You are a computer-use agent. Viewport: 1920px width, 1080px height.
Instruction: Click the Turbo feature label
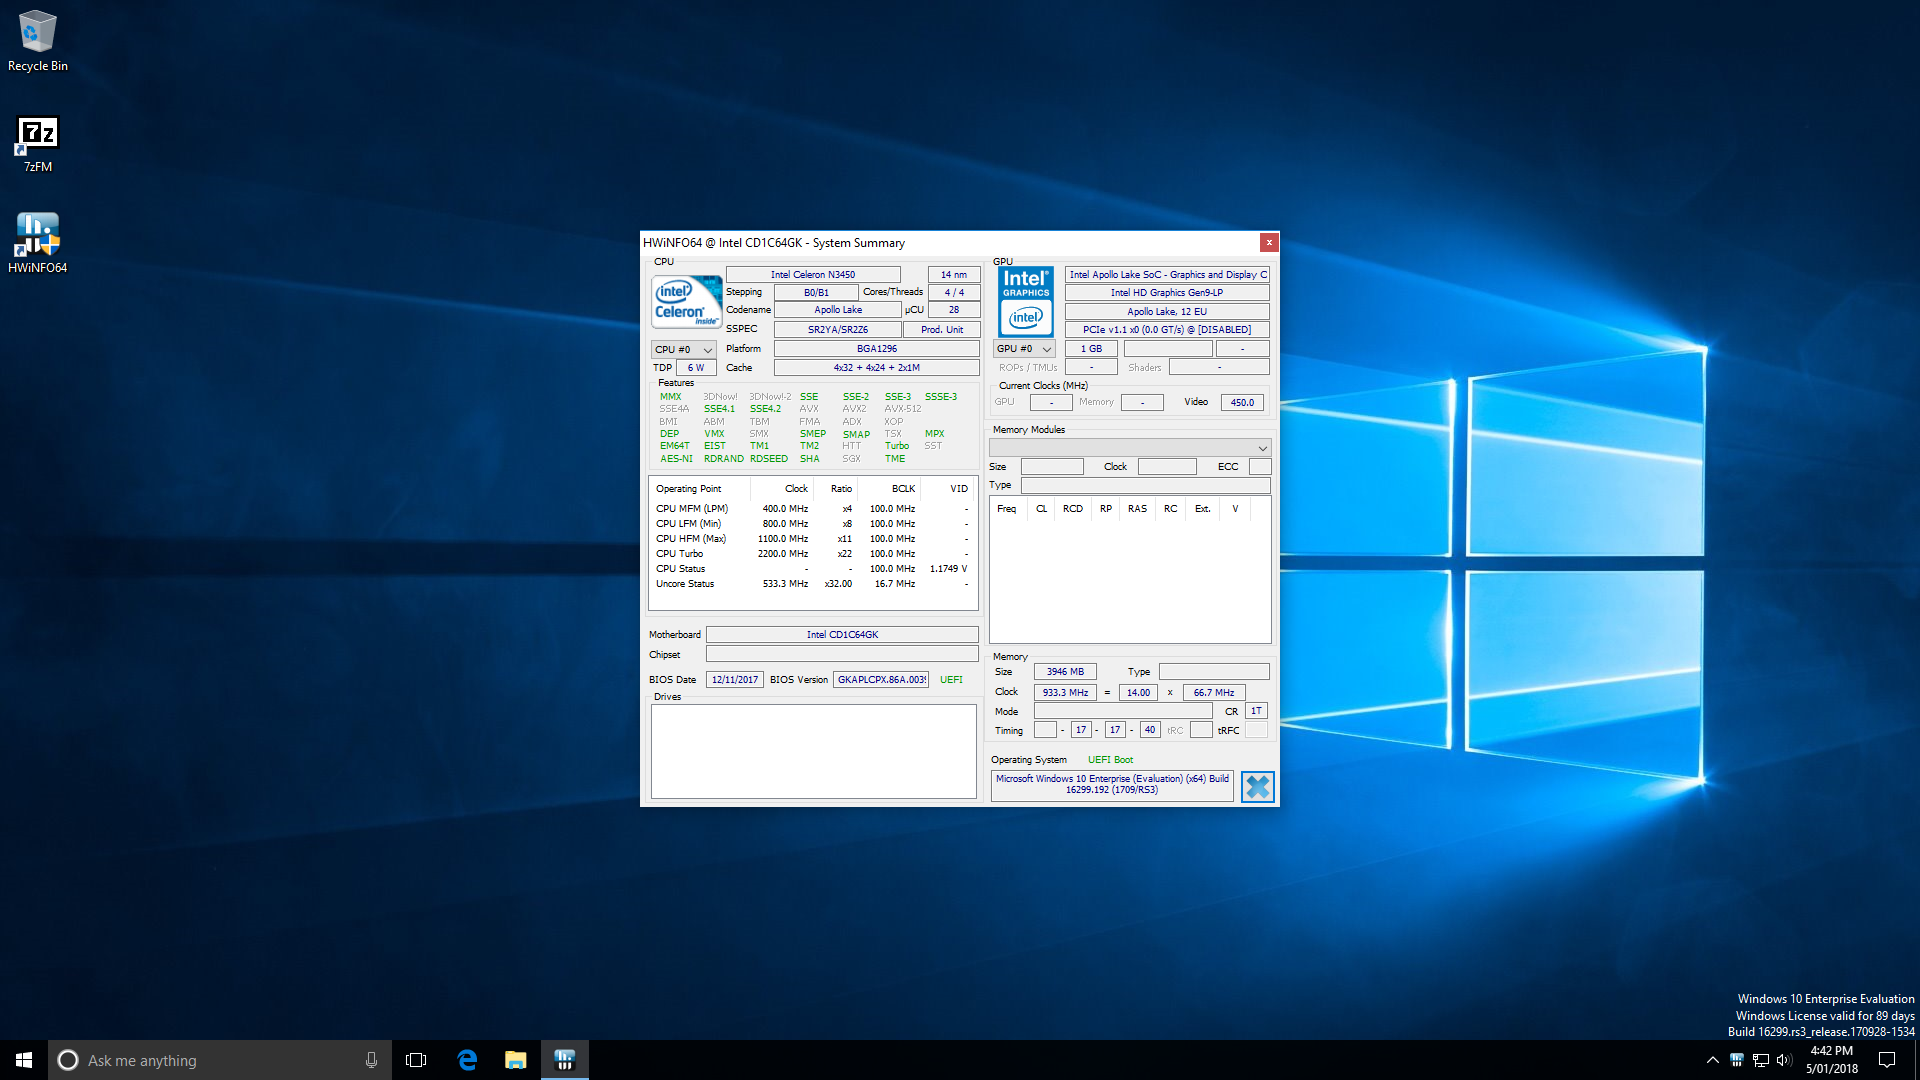[x=897, y=446]
